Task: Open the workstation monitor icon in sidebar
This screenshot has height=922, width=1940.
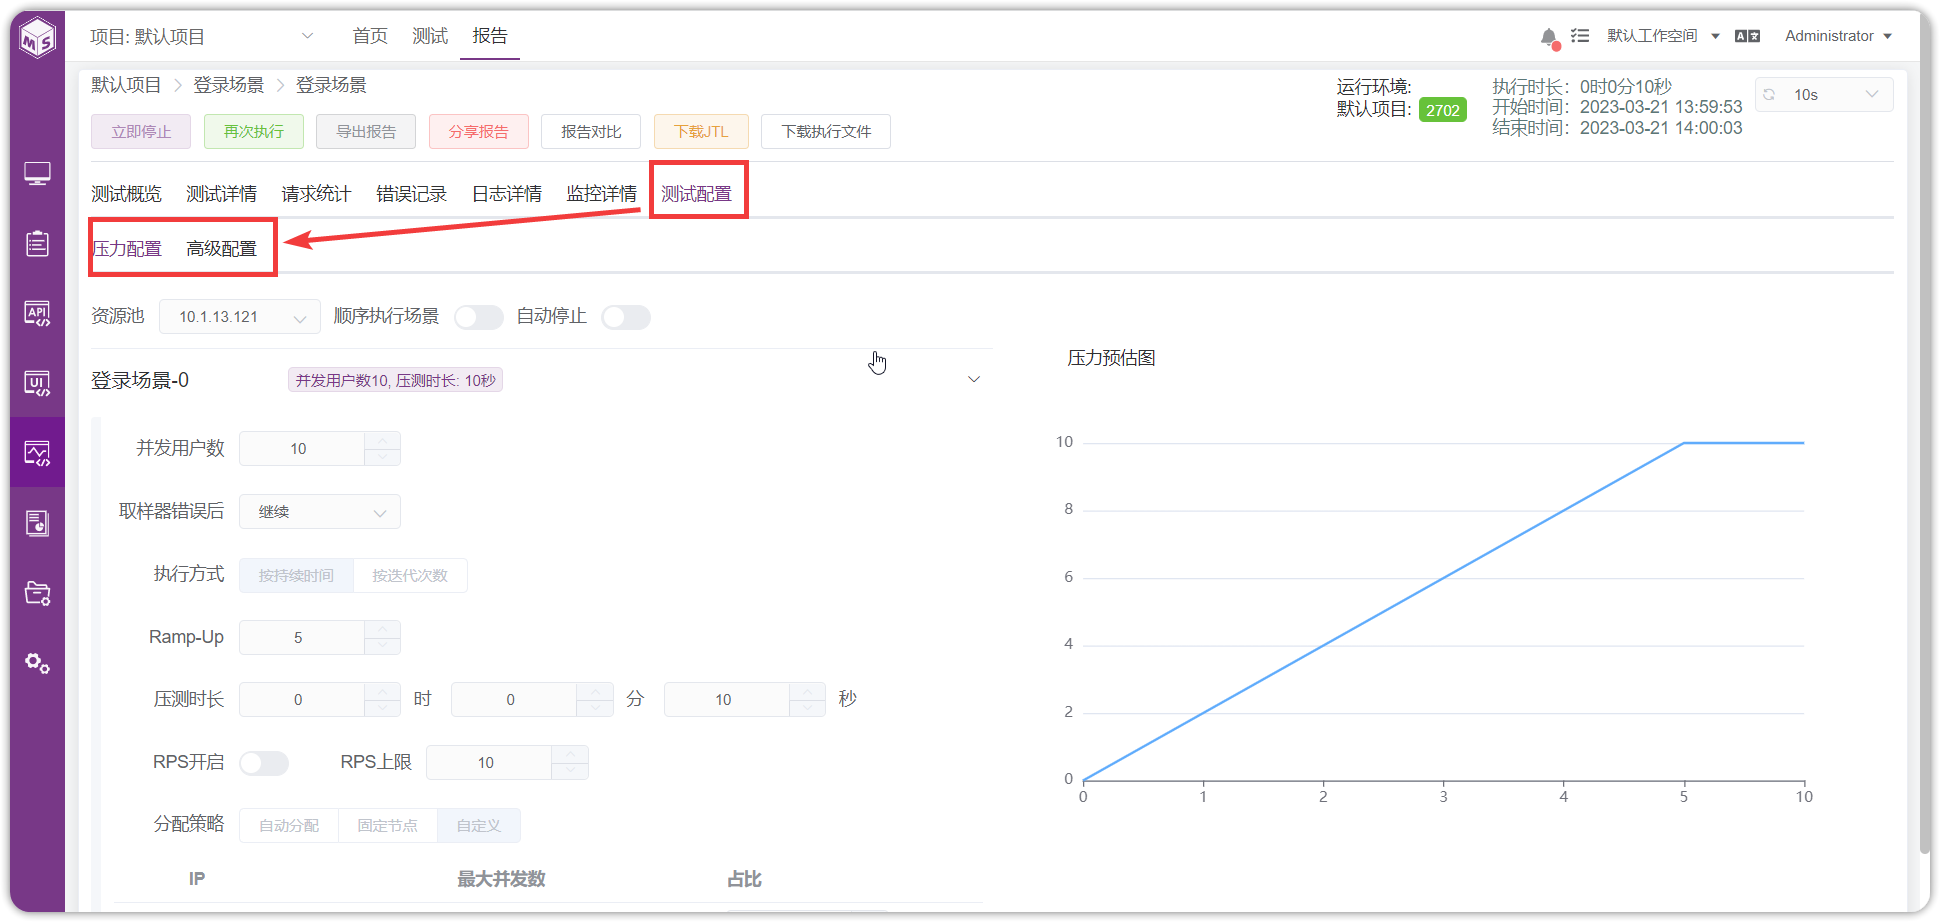Action: tap(37, 174)
